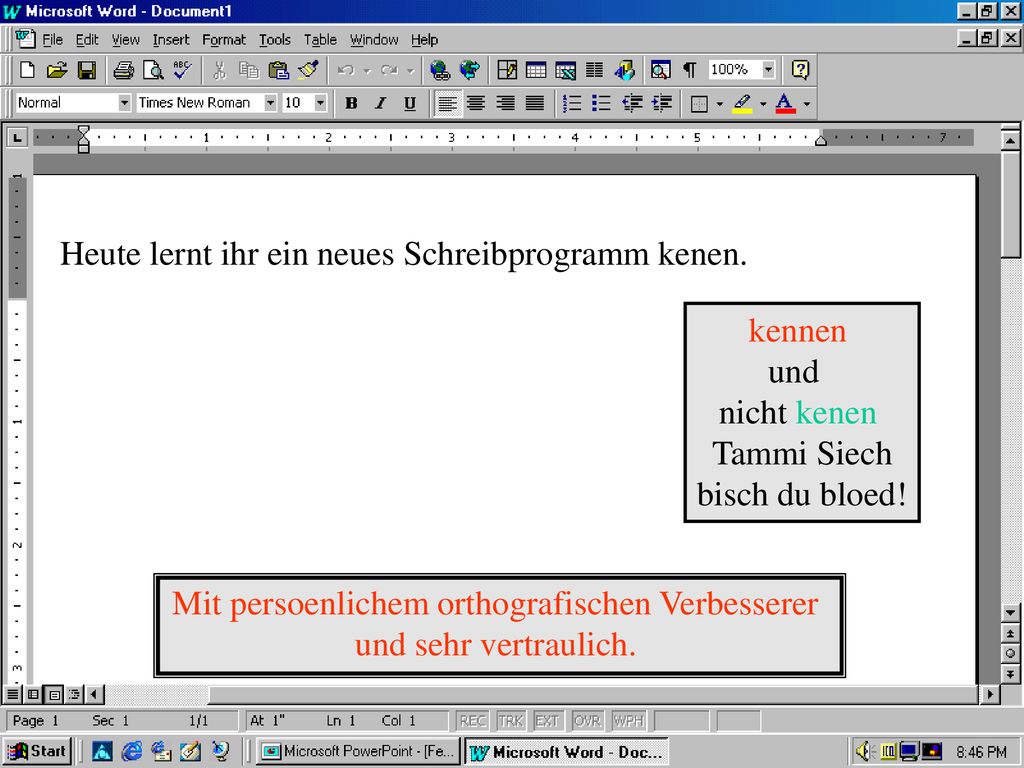Open the zoom percentage dropdown

click(769, 69)
